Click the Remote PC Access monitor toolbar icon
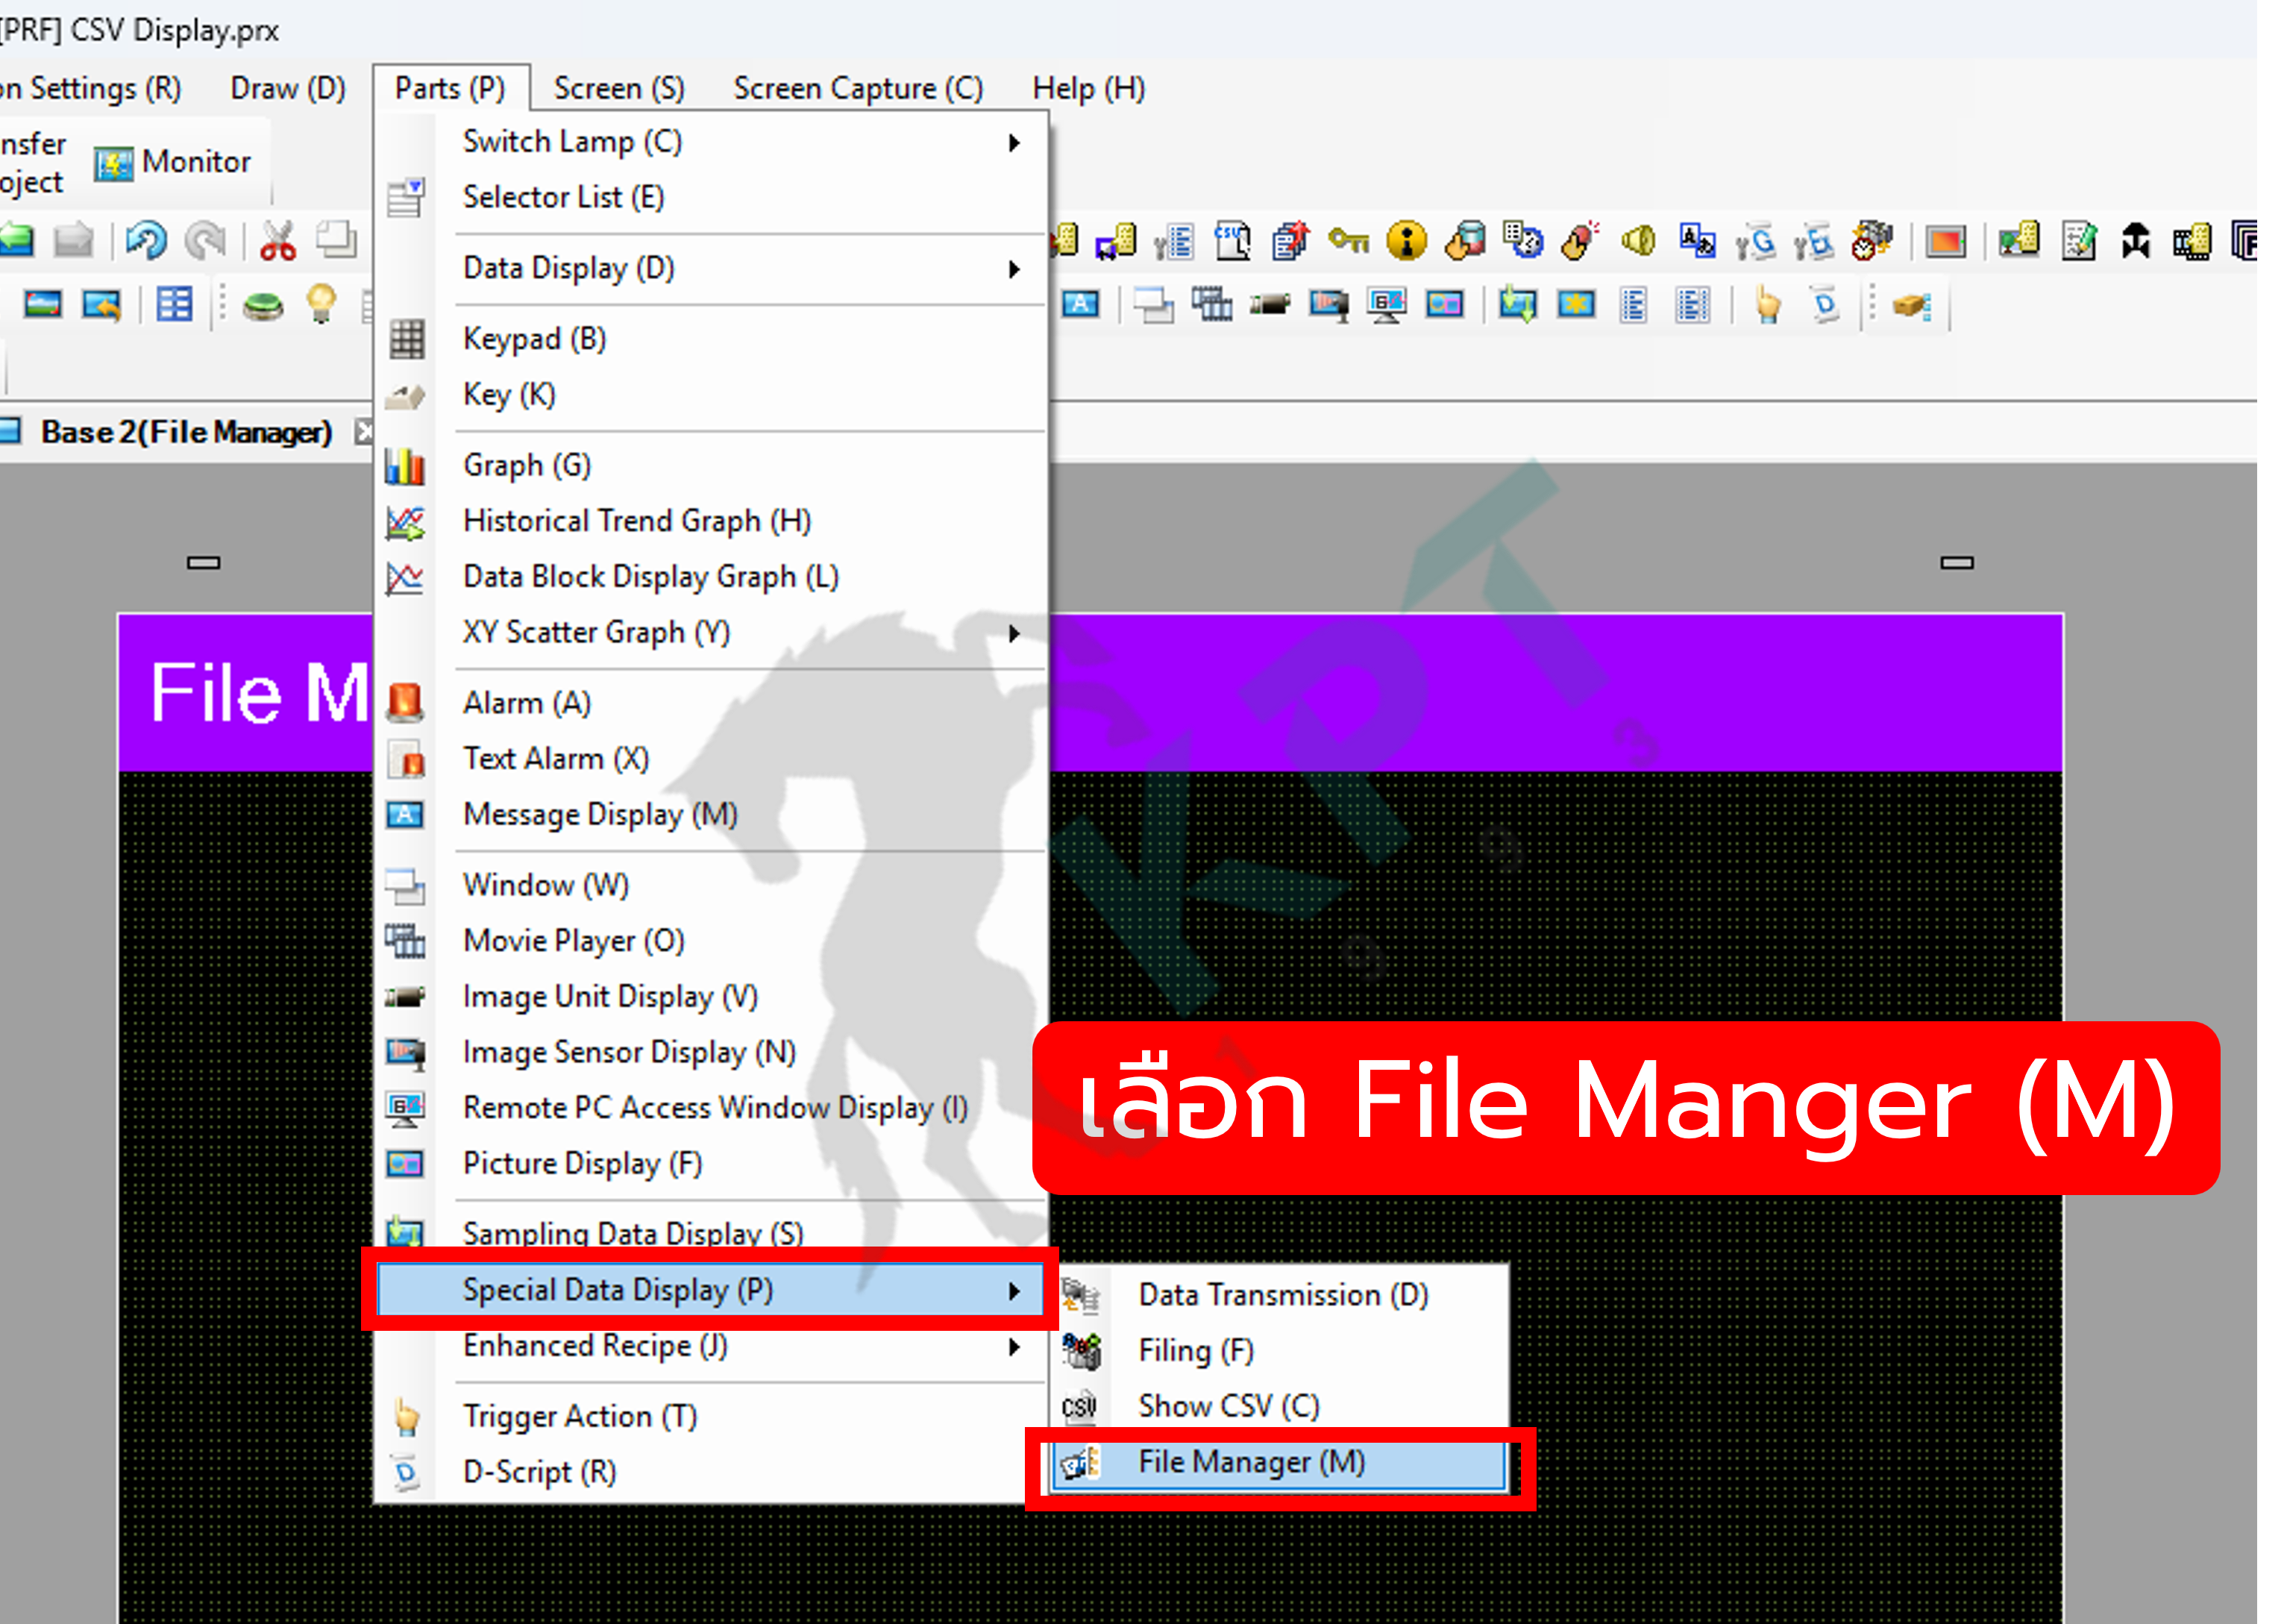2284x1624 pixels. pyautogui.click(x=1387, y=304)
